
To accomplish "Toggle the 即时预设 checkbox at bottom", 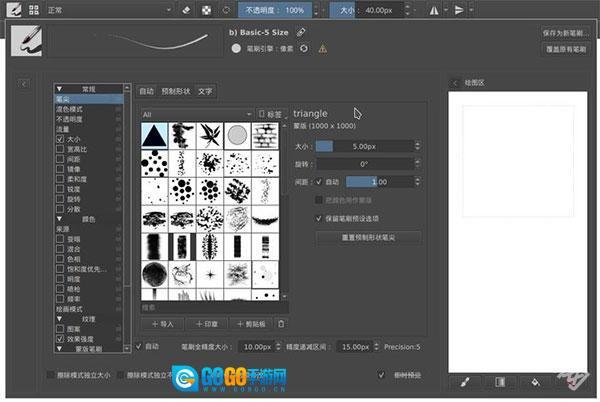I will point(381,375).
